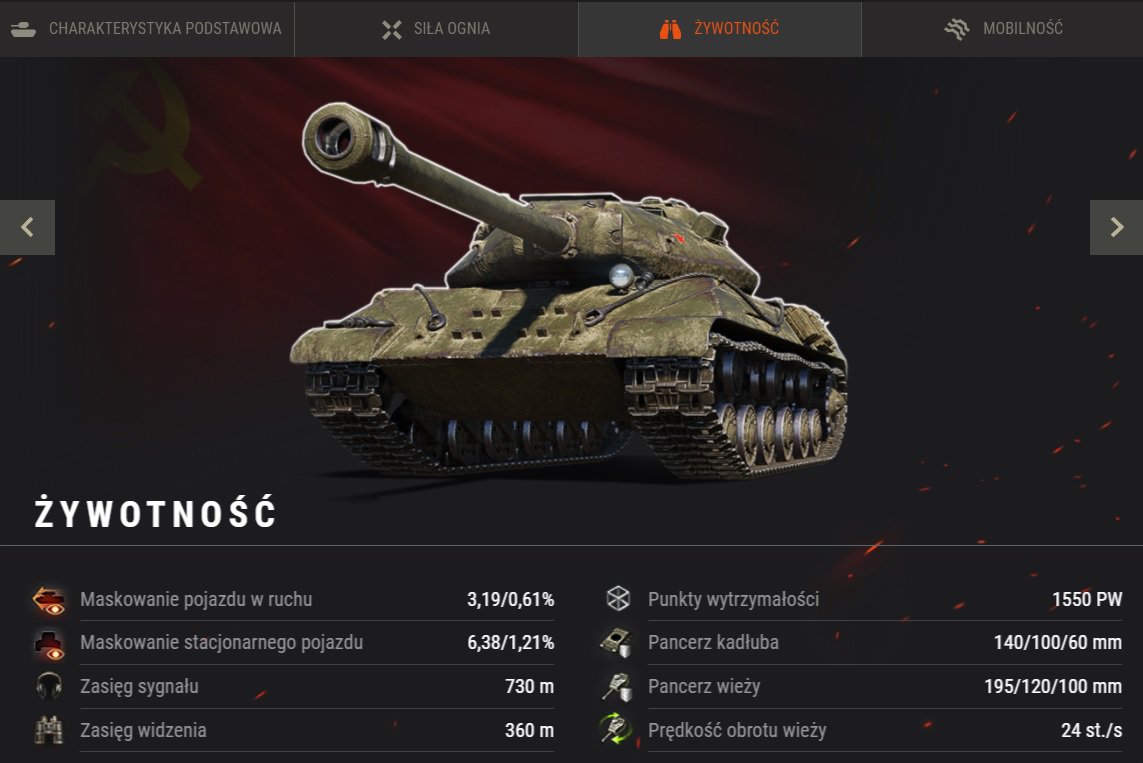Click the moving vehicle camouflage icon

click(49, 600)
